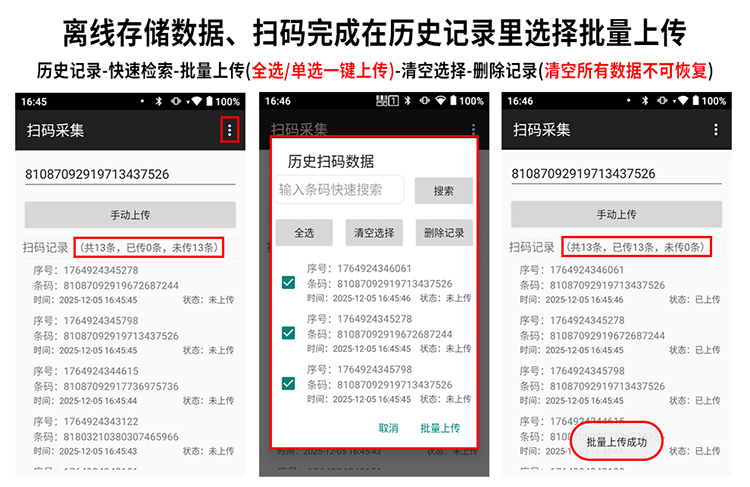Tap the Bluetooth icon on the 批量上传成功 screen

(x=645, y=101)
